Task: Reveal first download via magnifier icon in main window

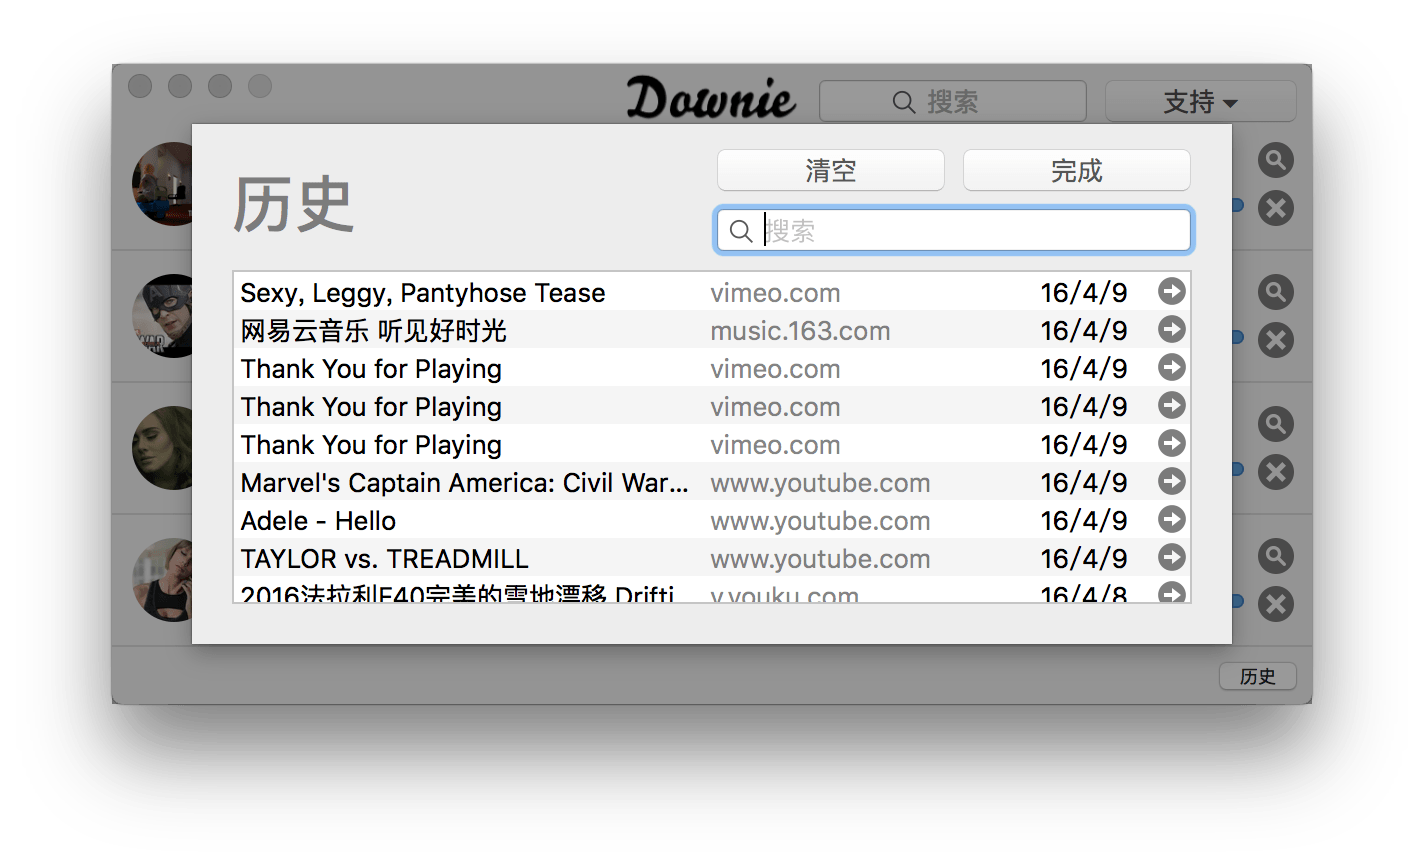Action: coord(1275,160)
